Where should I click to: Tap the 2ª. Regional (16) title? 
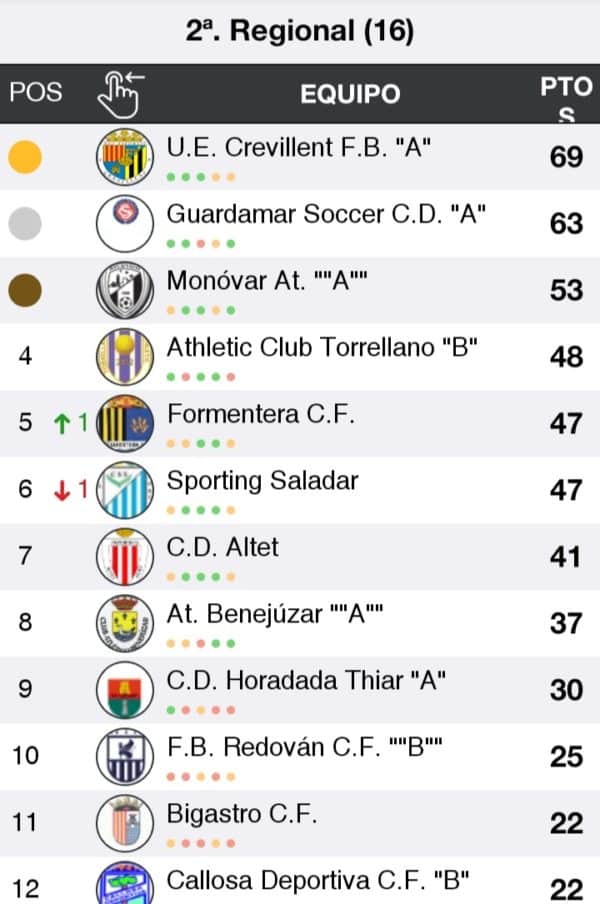tap(300, 31)
